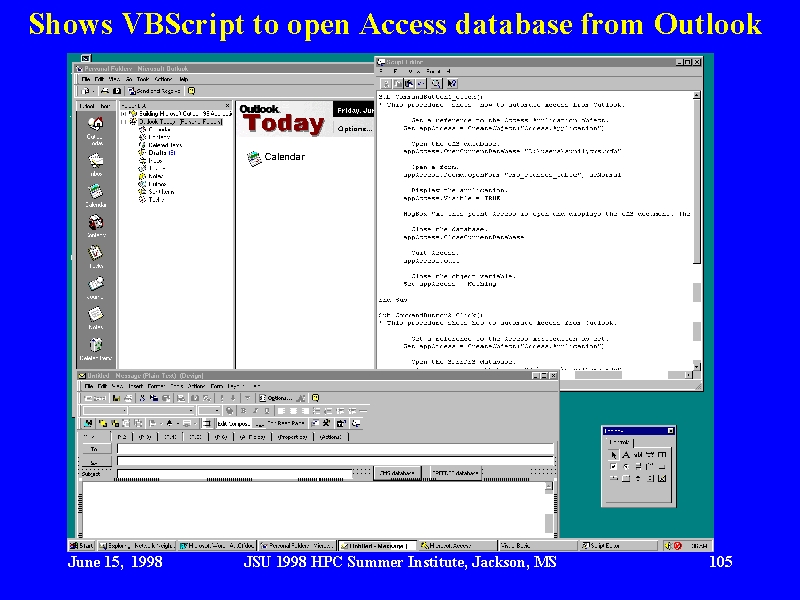Toggle Center alignment in message formatting toolbar
800x600 pixels.
coord(293,411)
